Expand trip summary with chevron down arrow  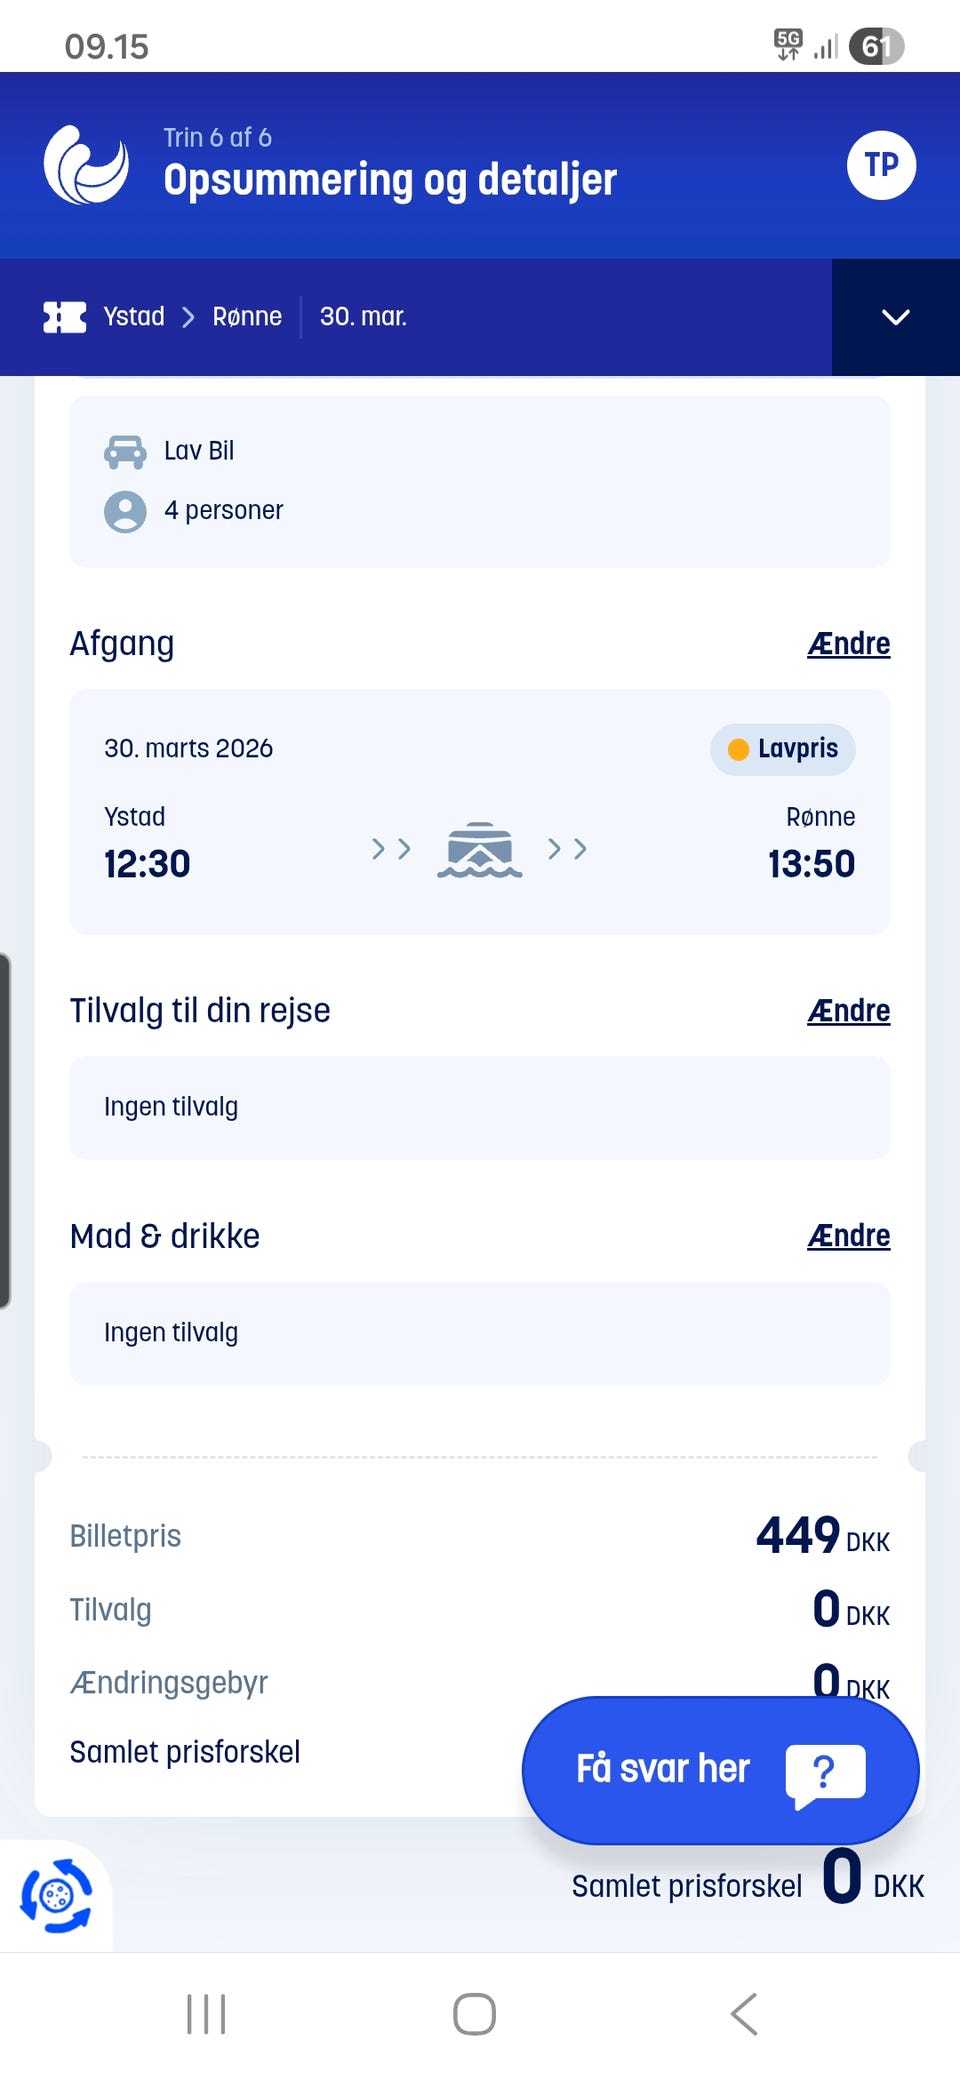(895, 317)
